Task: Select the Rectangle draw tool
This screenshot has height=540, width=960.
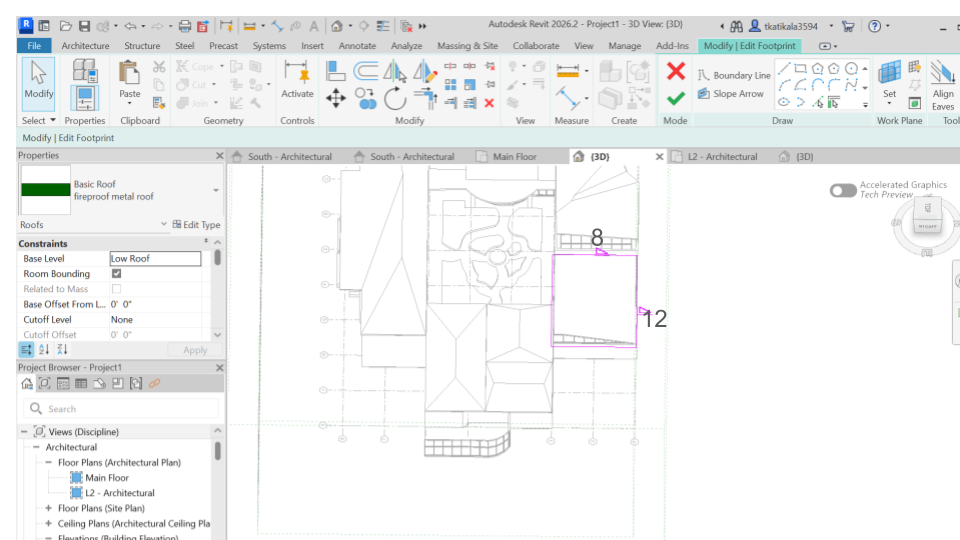Action: coord(800,68)
